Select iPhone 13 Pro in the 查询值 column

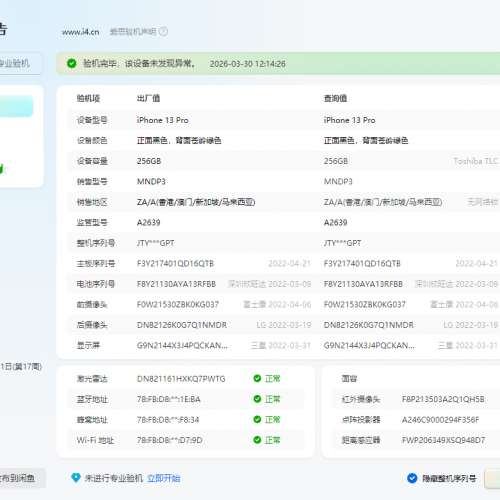pyautogui.click(x=350, y=120)
